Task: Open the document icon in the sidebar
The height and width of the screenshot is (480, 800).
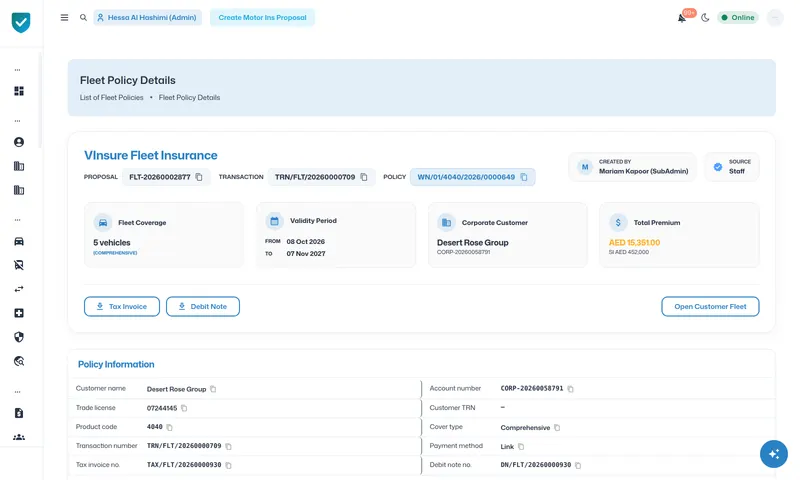Action: click(19, 413)
